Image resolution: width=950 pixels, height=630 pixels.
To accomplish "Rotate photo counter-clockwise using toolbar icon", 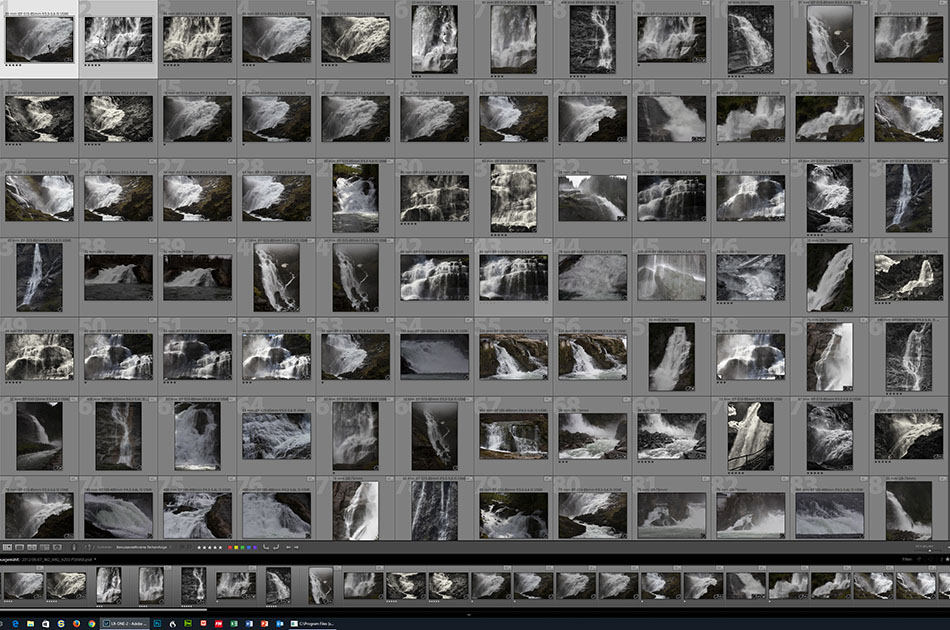I will pos(265,547).
